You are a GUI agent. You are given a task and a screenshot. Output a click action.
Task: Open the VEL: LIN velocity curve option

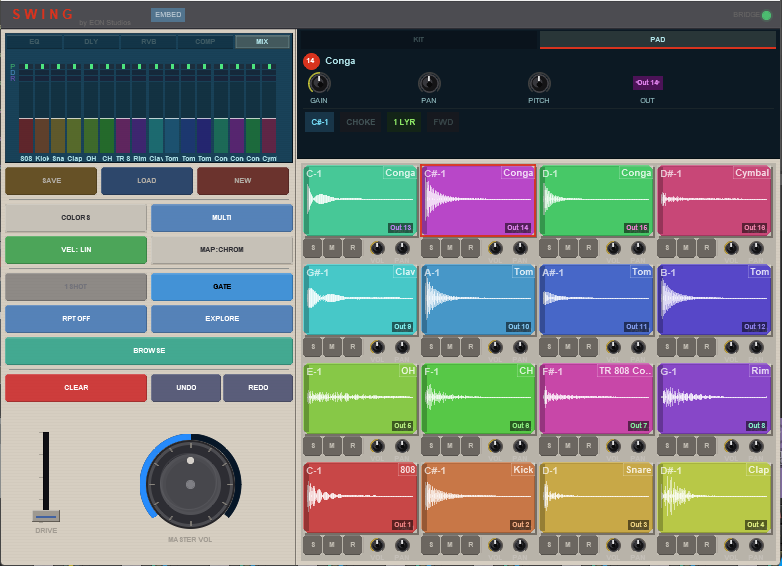click(x=76, y=250)
